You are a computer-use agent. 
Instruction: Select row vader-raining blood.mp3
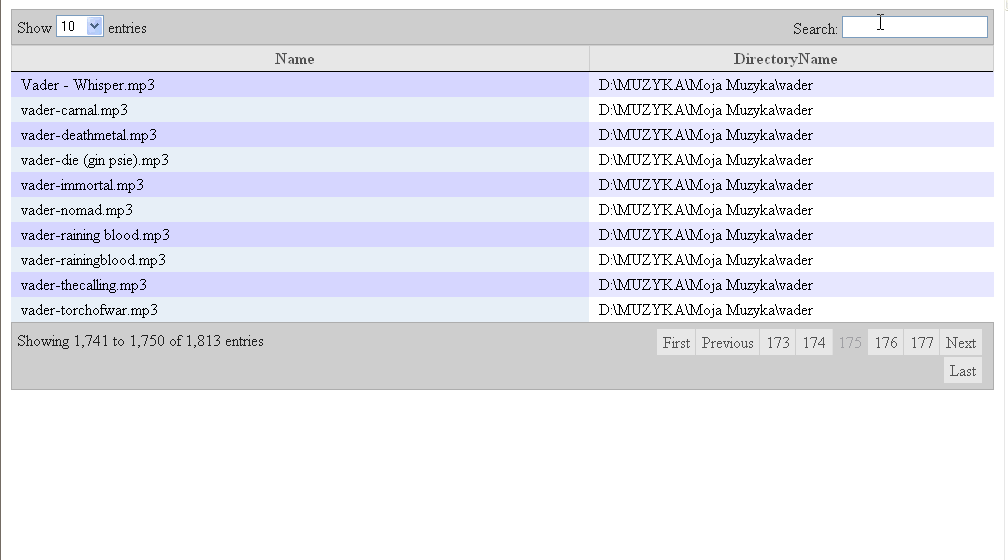(x=503, y=235)
